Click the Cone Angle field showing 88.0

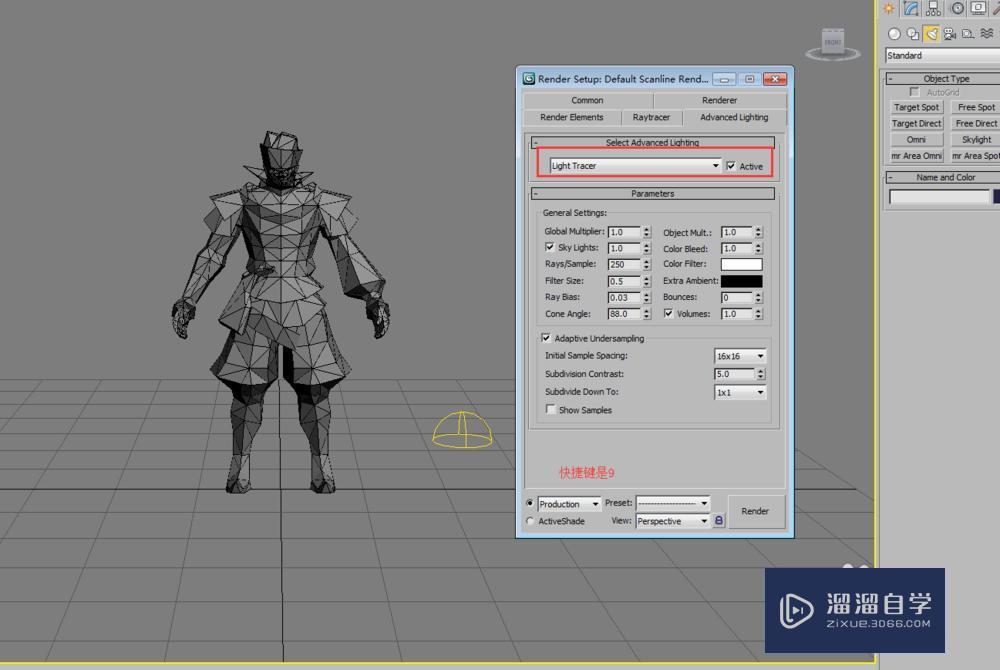[x=624, y=314]
